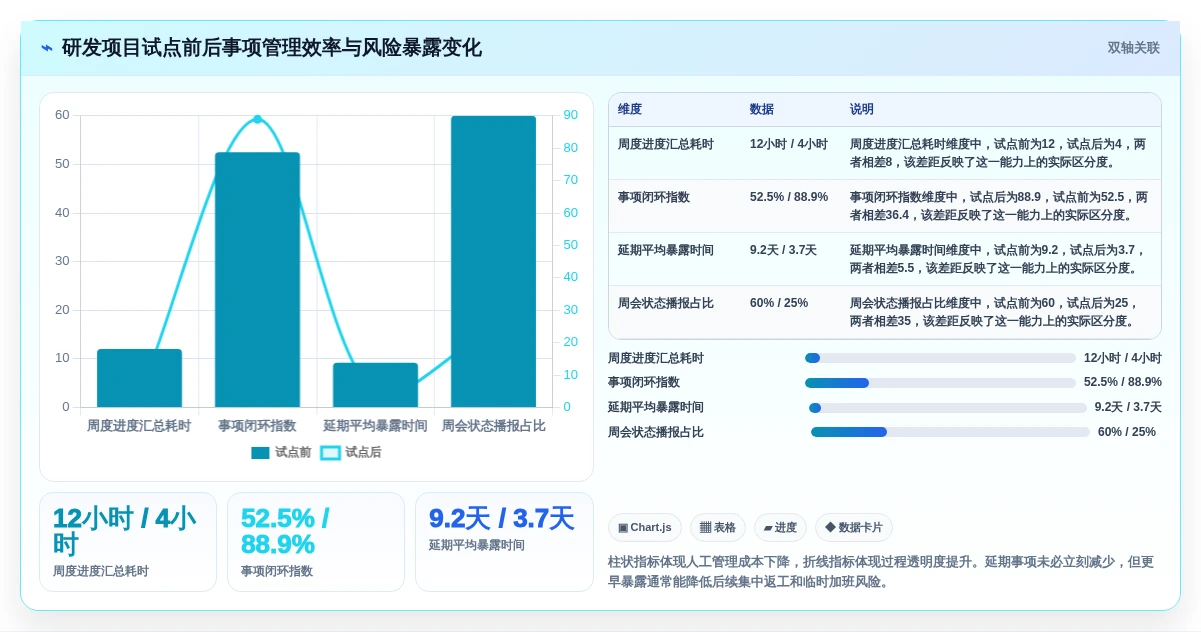This screenshot has width=1201, height=632.
Task: Click the 周度进度汇总耗时 bar in the chart
Action: pos(139,378)
